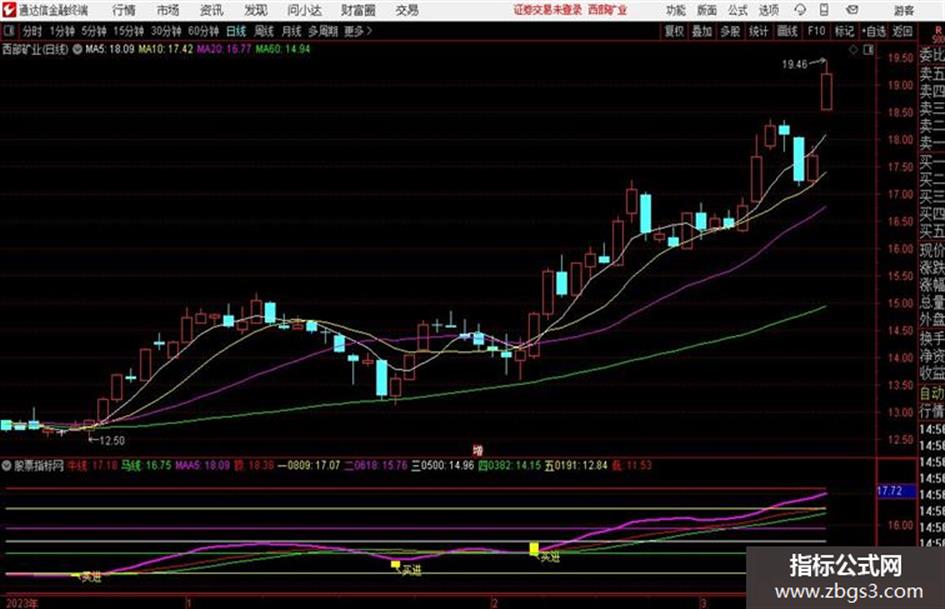This screenshot has height=609, width=945.
Task: Open F10 company info
Action: tap(816, 31)
